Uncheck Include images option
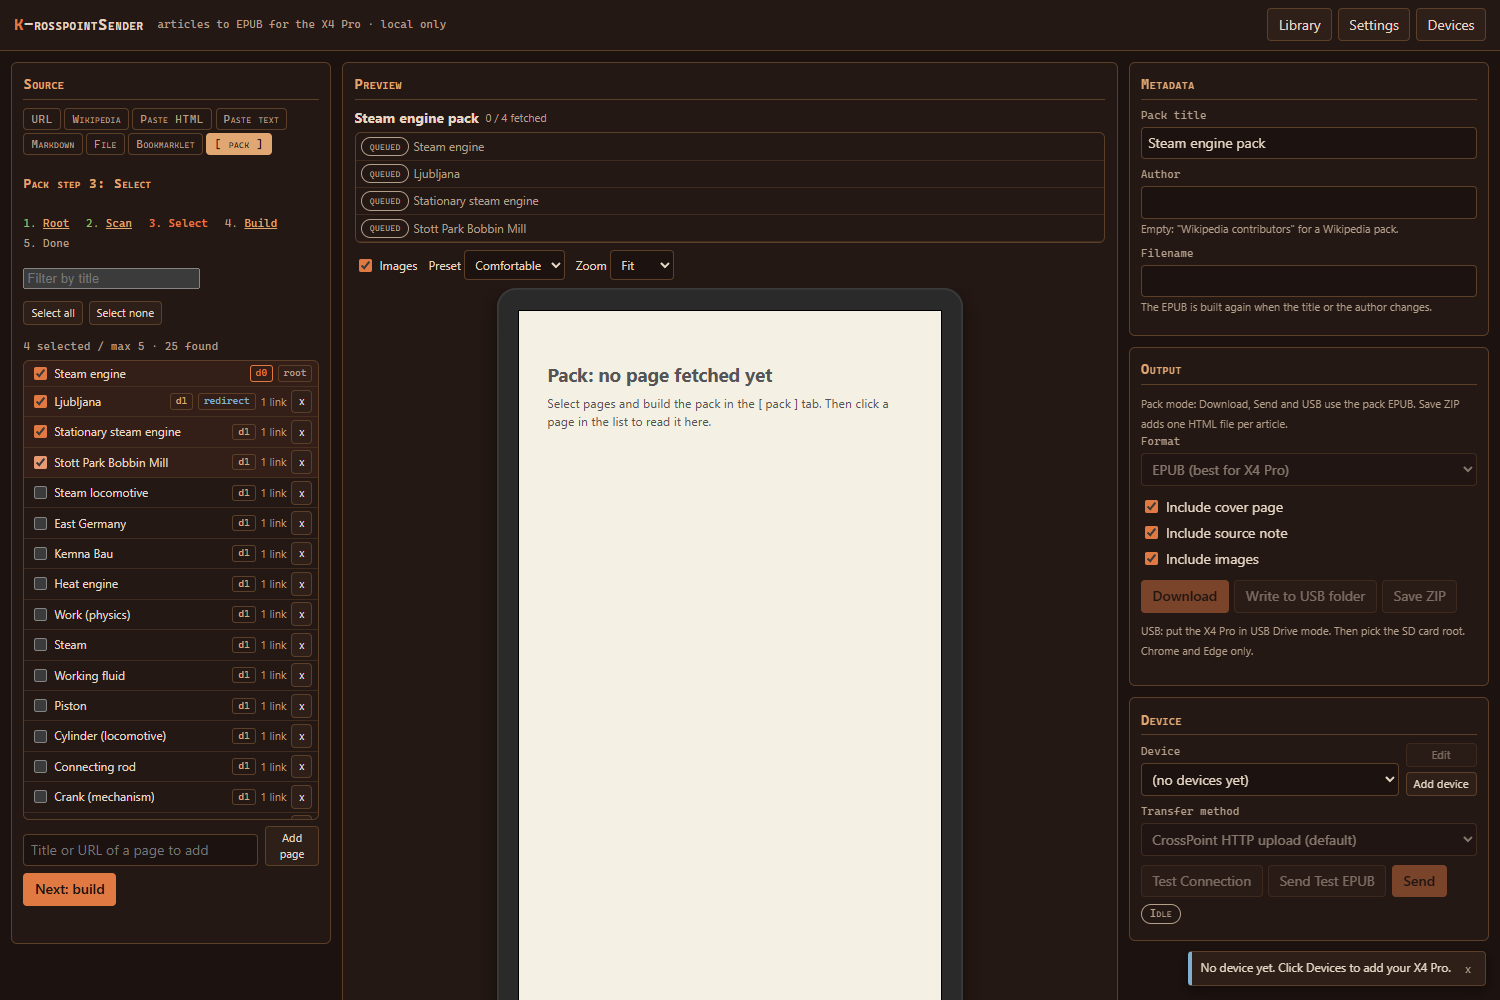The image size is (1500, 1000). (1151, 558)
